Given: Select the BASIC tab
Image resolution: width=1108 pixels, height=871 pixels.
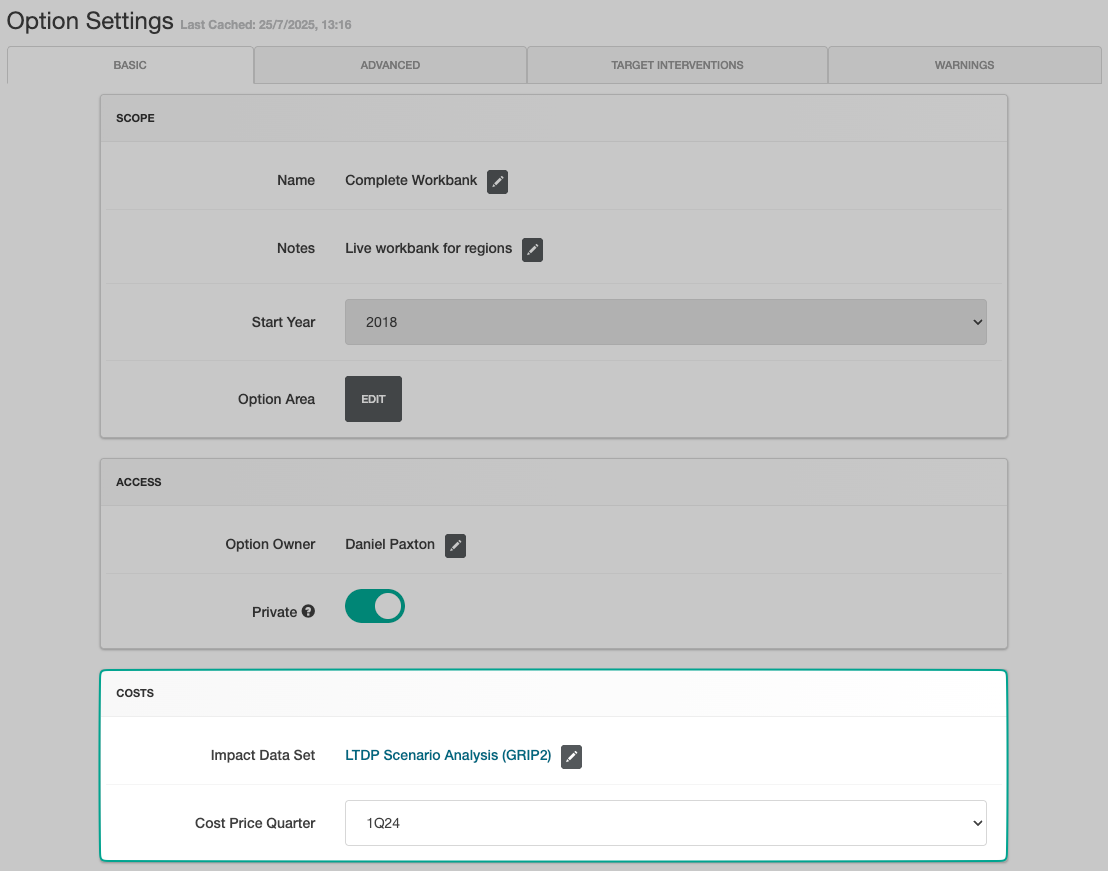Looking at the screenshot, I should (x=130, y=64).
